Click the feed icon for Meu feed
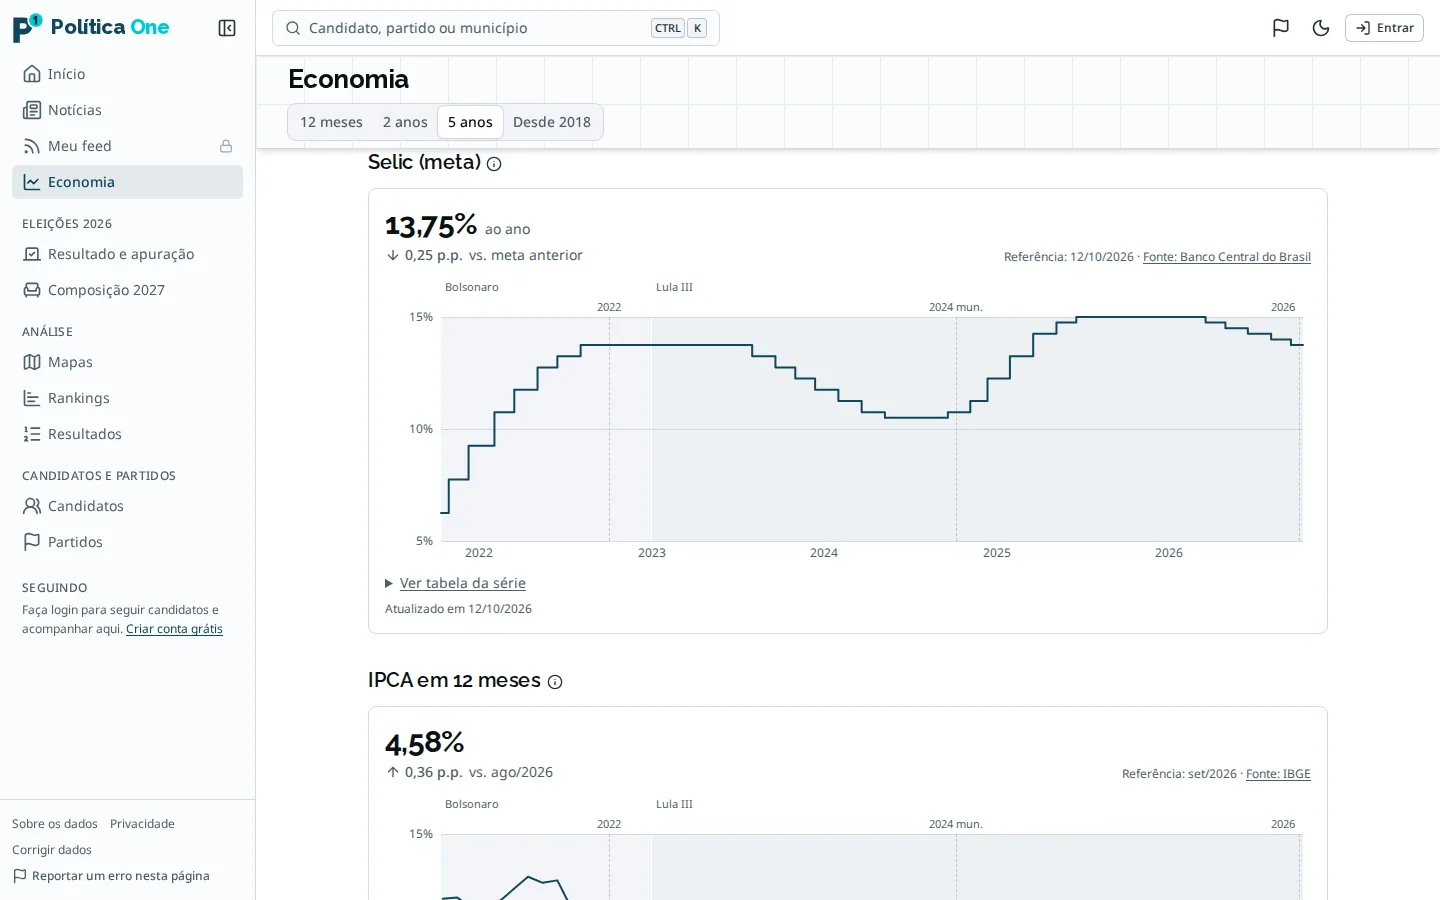Viewport: 1440px width, 900px height. point(32,146)
